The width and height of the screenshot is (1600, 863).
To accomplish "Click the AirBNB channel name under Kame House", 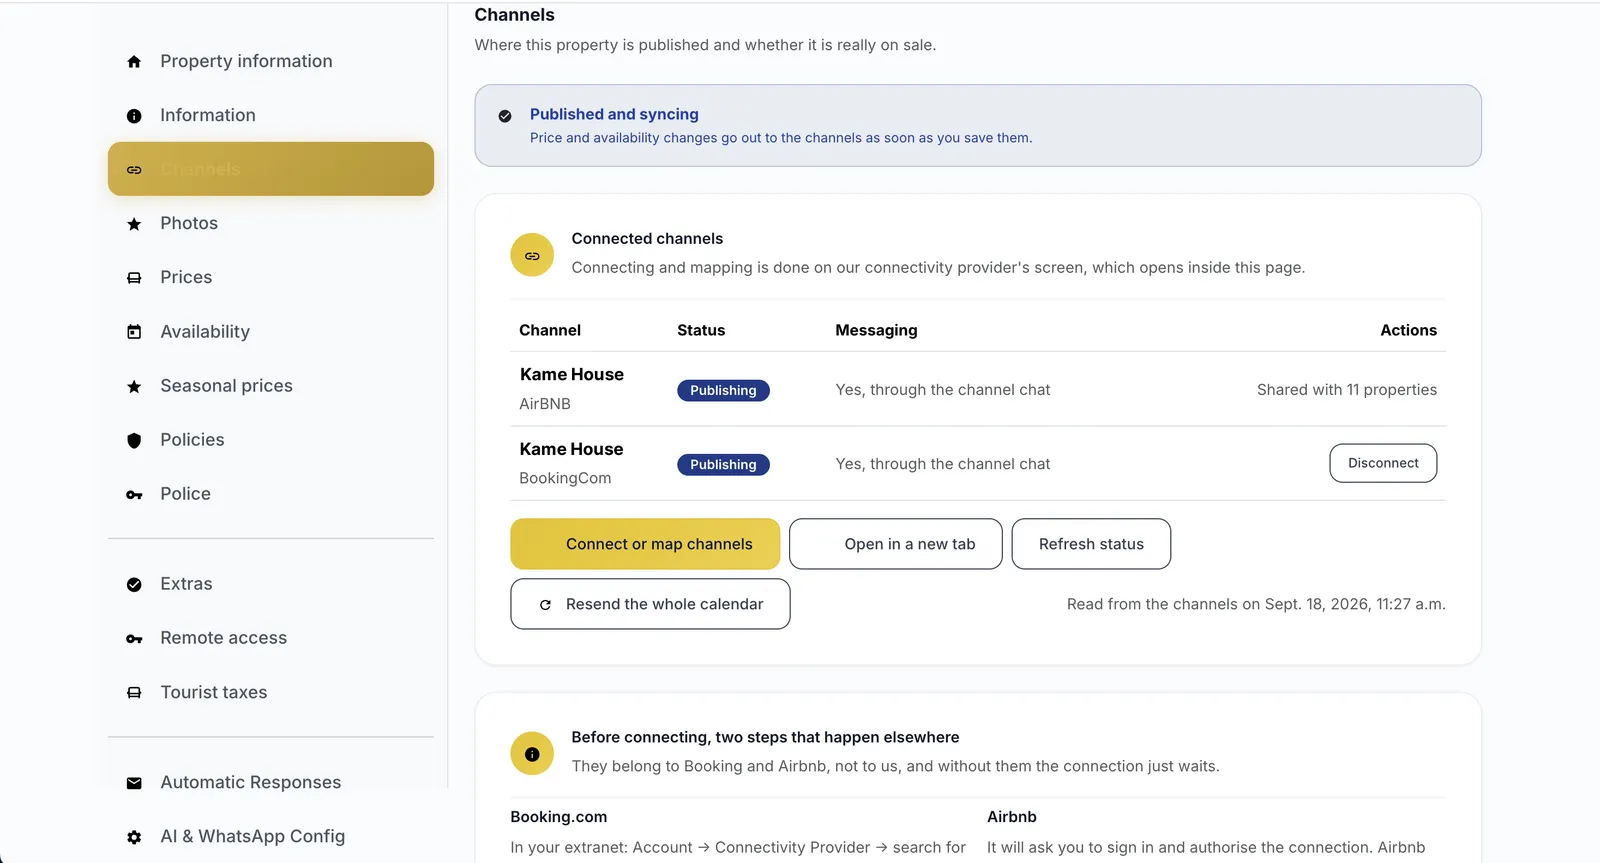I will click(x=545, y=404).
